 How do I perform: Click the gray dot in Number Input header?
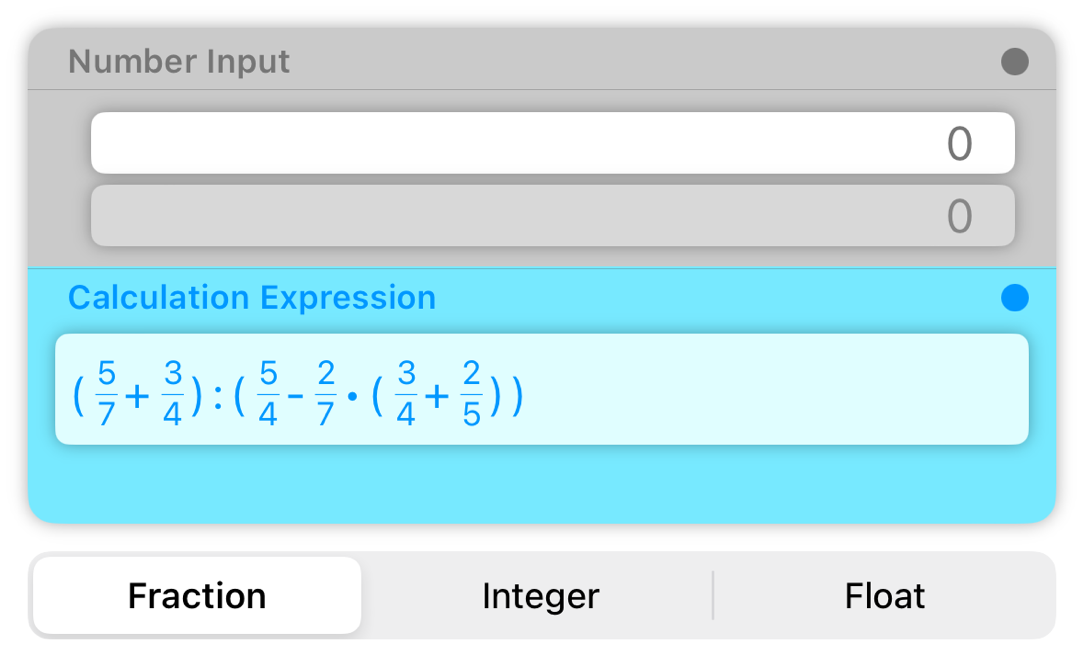[1014, 62]
